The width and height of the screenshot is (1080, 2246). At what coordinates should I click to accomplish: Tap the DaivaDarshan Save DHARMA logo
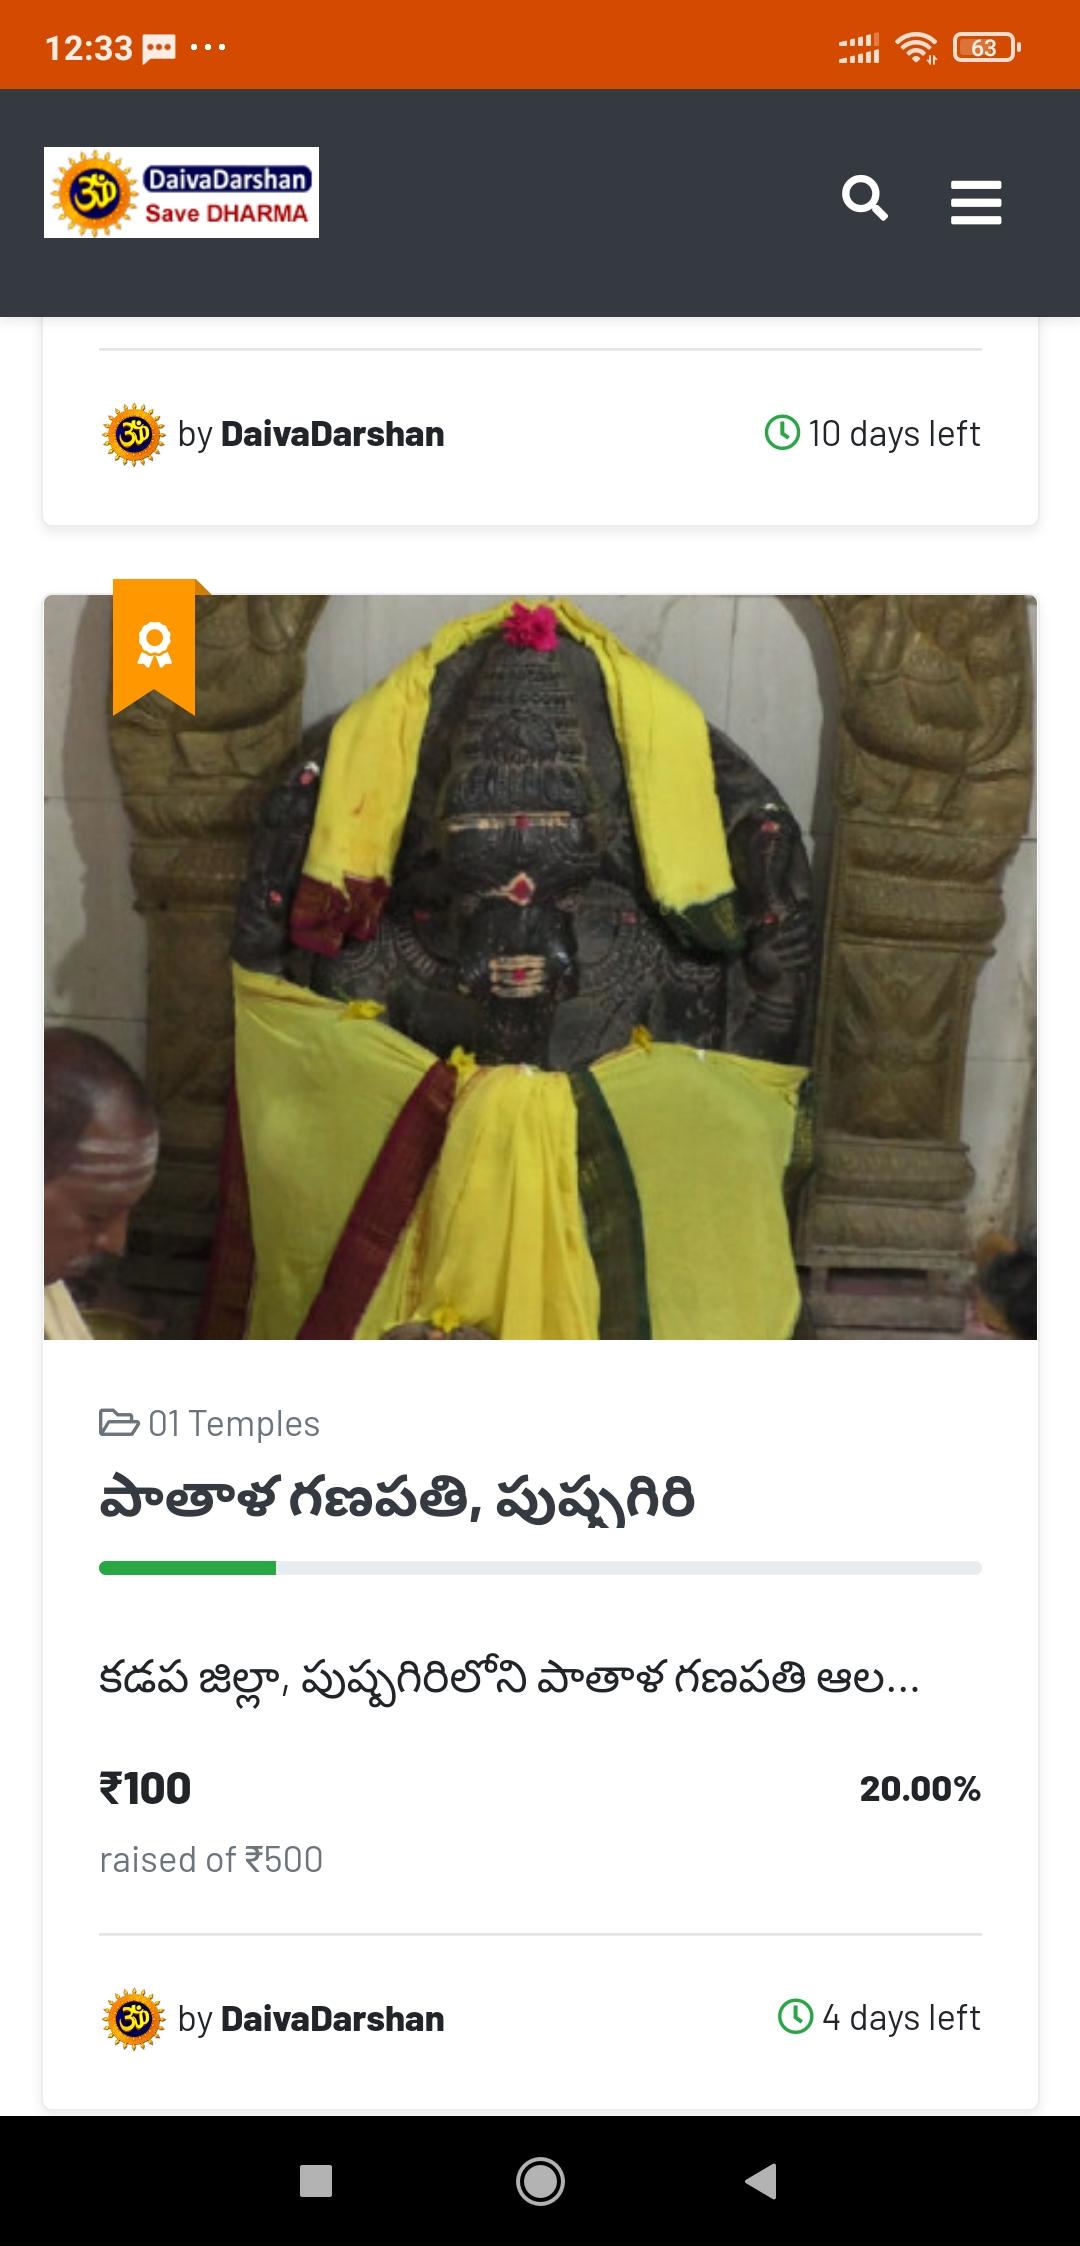(181, 192)
